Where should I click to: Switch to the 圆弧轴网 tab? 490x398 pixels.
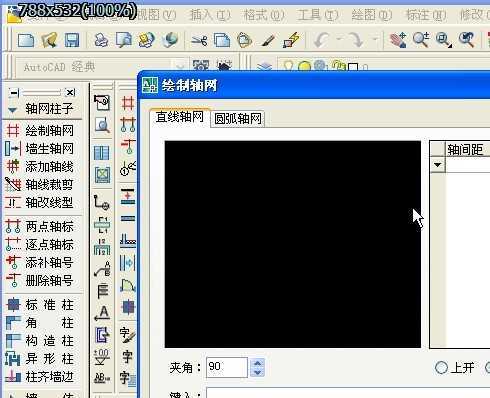[x=238, y=119]
